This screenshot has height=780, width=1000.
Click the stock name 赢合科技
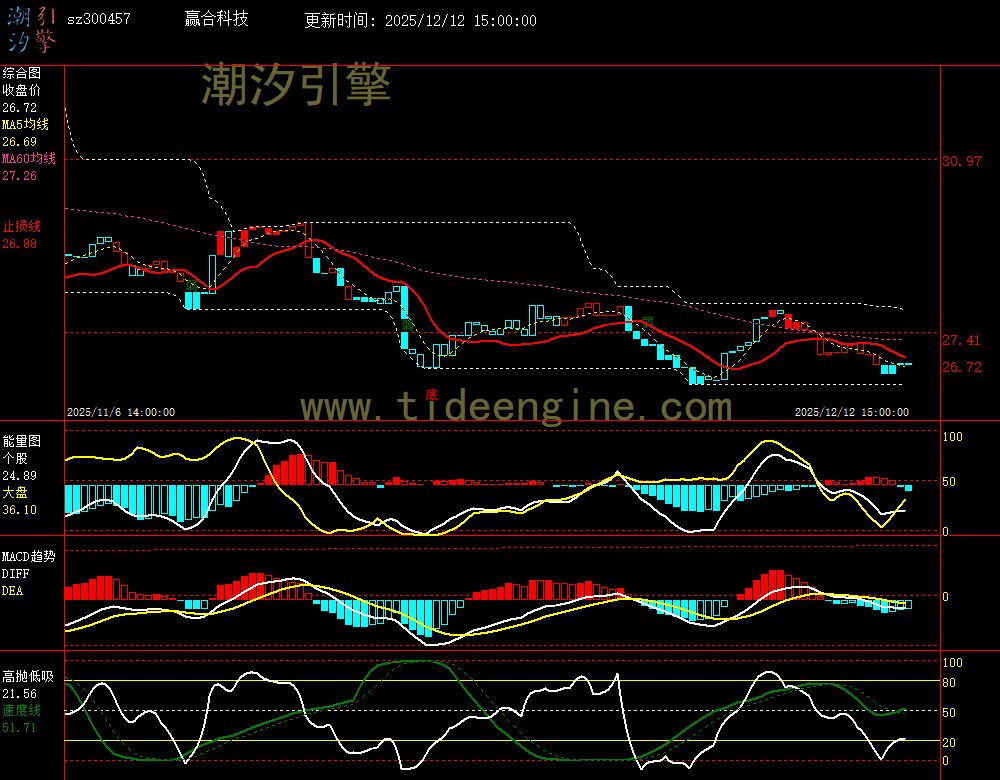(217, 19)
